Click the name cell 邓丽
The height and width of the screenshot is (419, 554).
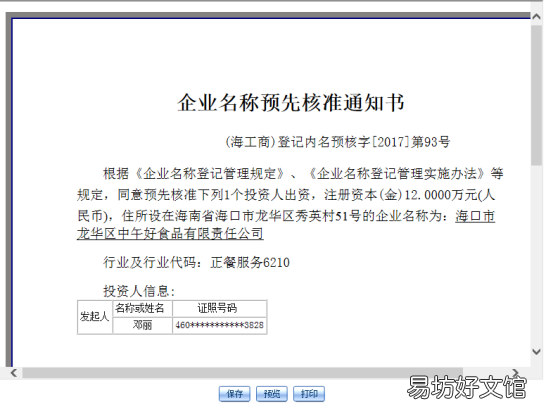(x=142, y=325)
